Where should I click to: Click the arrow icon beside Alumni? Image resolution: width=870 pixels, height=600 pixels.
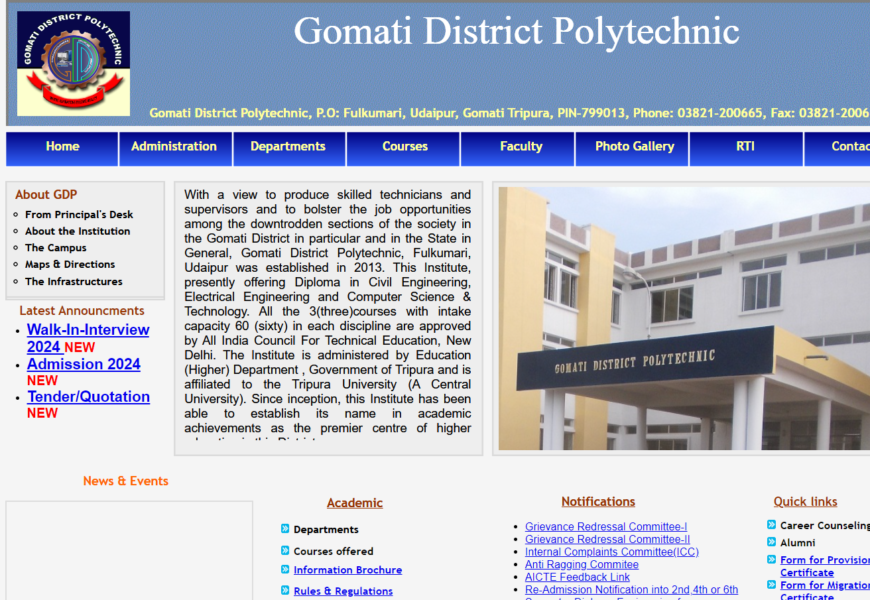772,542
